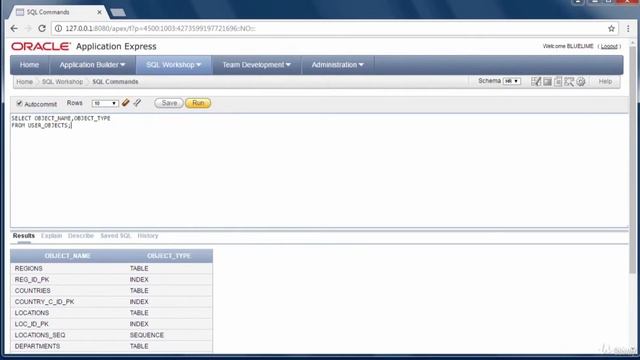This screenshot has width=640, height=360.
Task: Select the REGIONS cell
Action: (29, 269)
